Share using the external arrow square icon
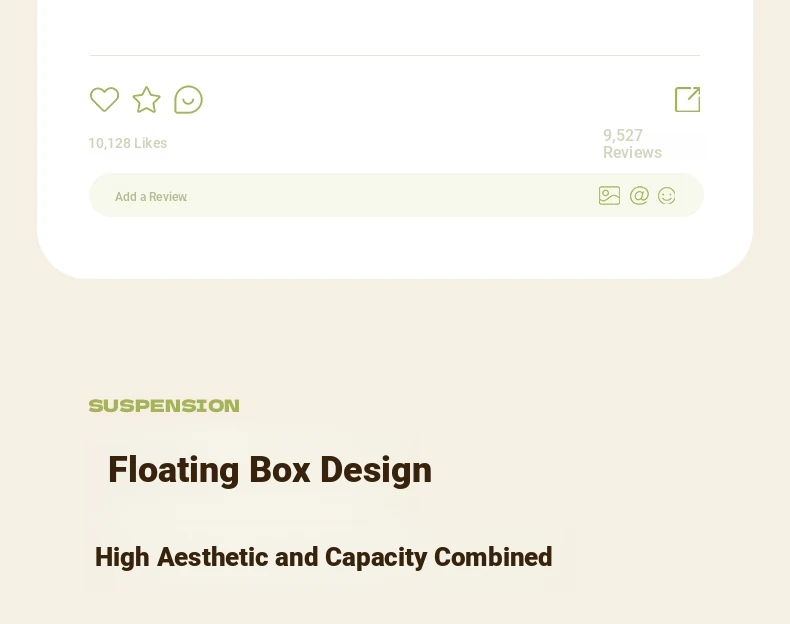Viewport: 790px width, 624px height. coord(688,99)
